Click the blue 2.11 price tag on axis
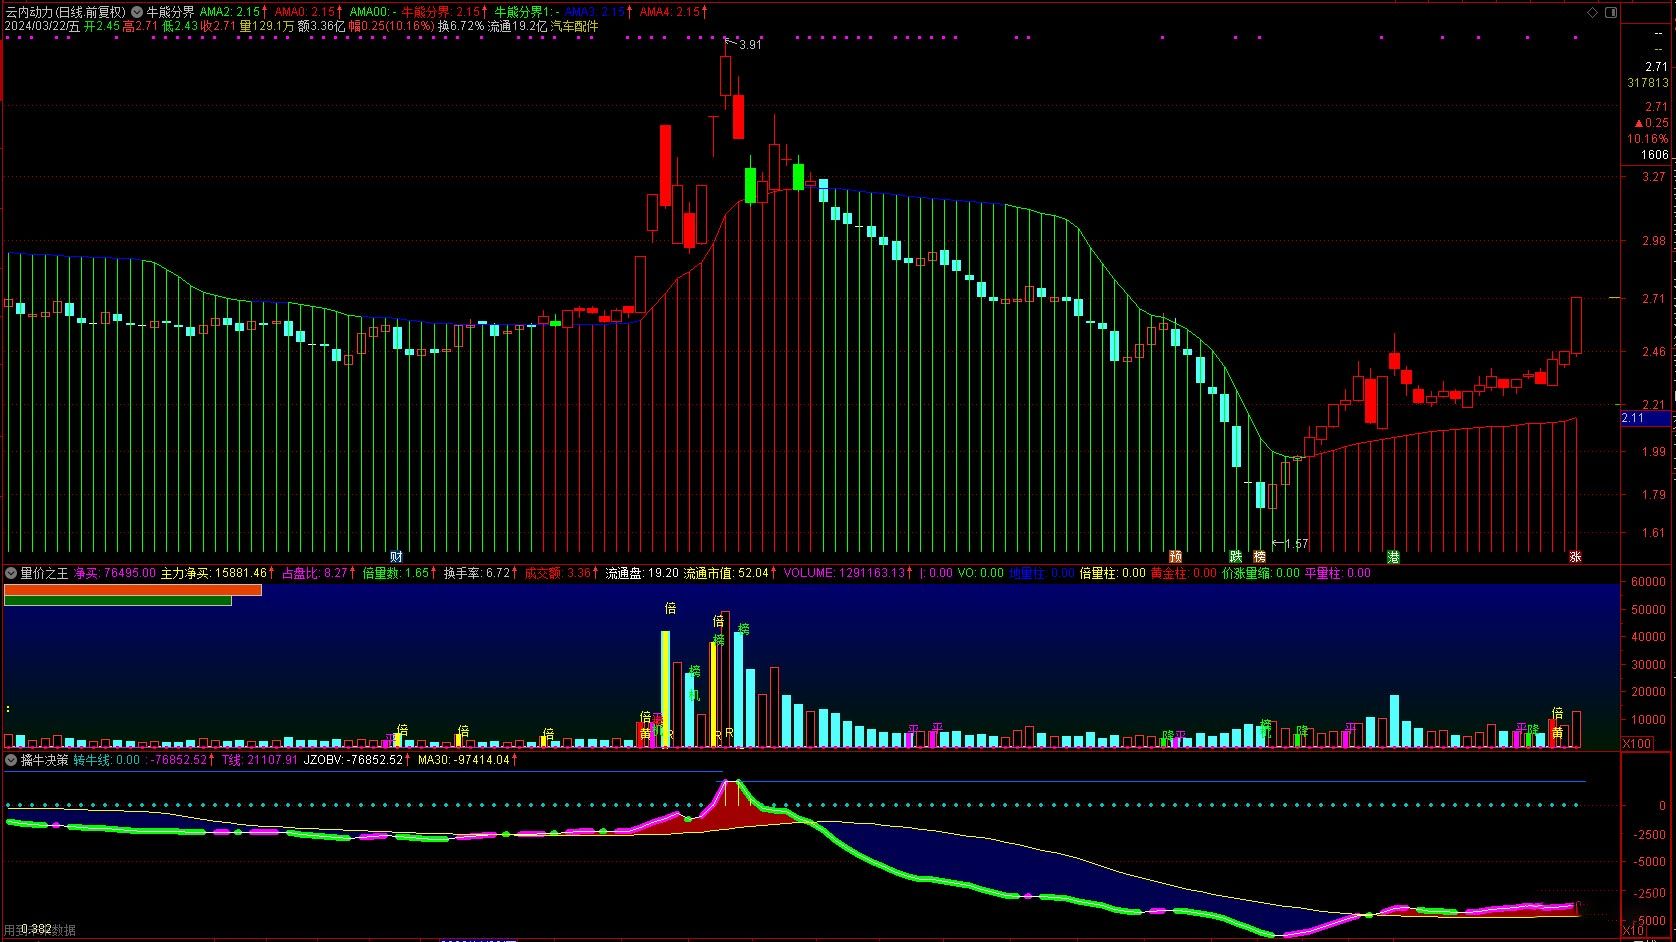Image resolution: width=1676 pixels, height=942 pixels. [x=1645, y=418]
